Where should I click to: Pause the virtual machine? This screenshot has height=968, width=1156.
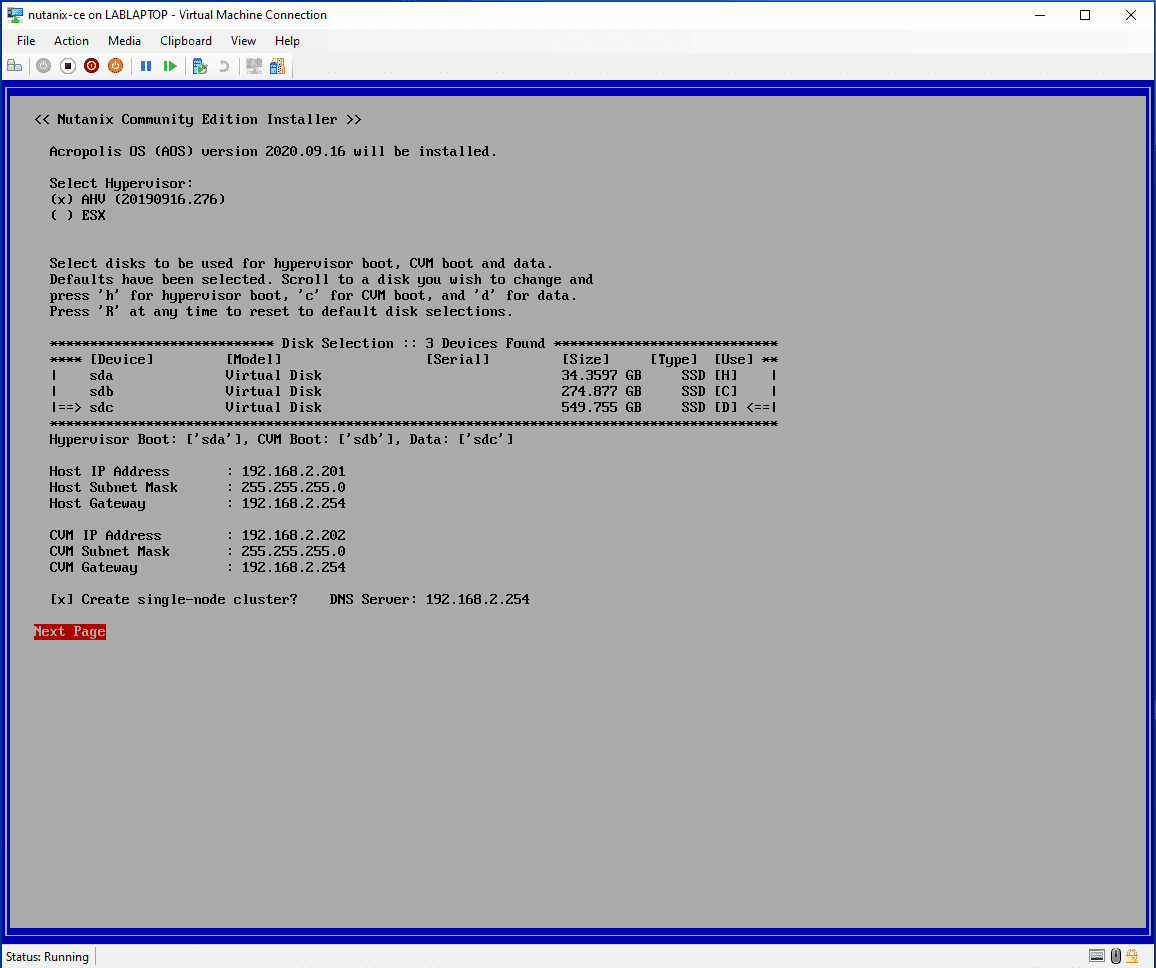click(x=146, y=66)
